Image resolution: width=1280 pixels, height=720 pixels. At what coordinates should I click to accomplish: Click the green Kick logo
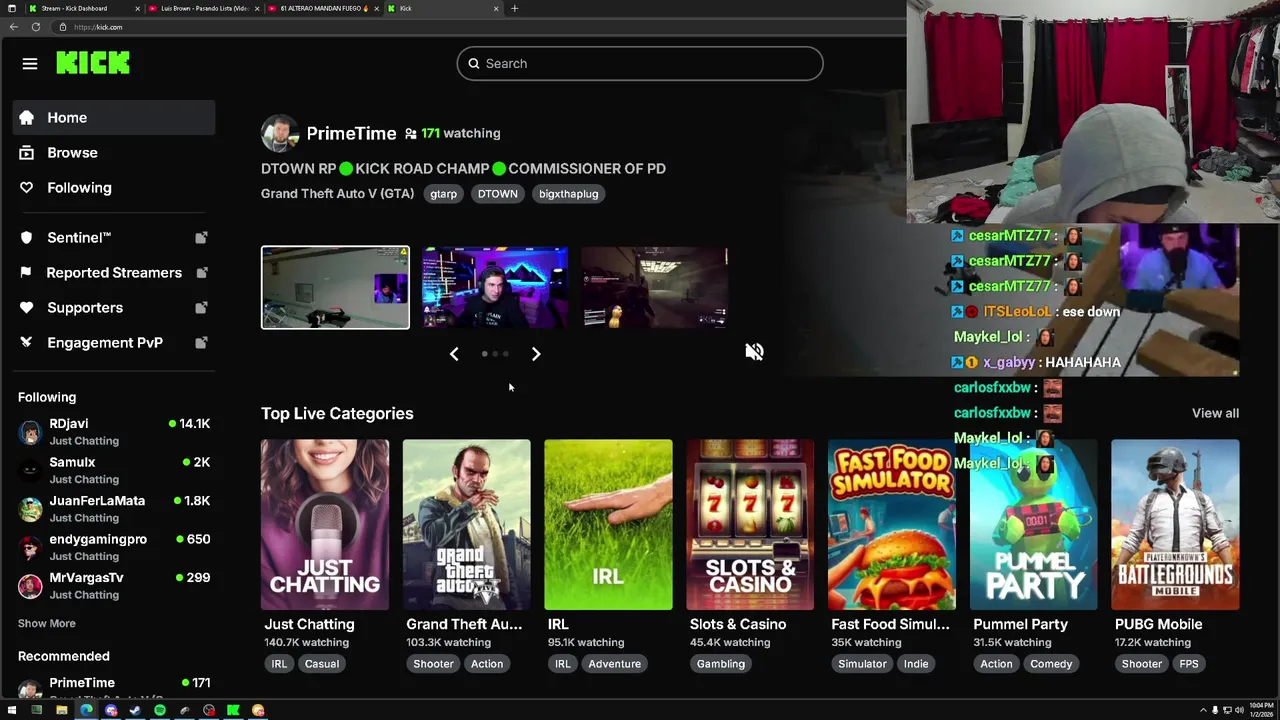[93, 63]
